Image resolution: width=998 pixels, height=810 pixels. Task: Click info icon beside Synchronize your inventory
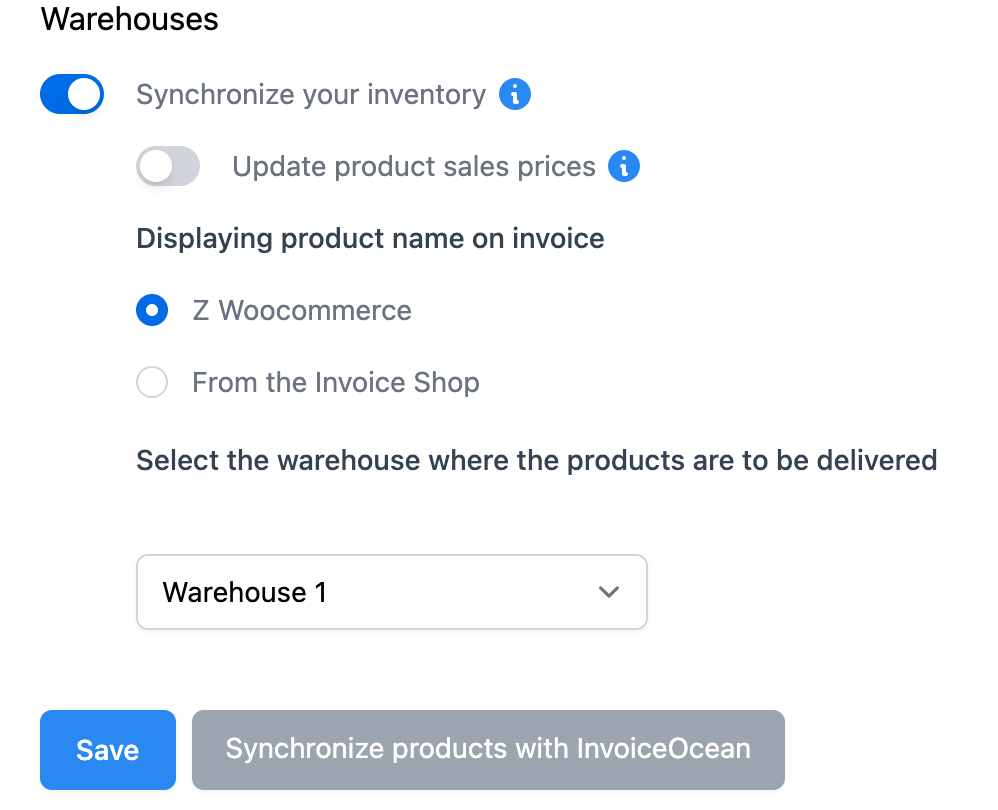(x=515, y=95)
